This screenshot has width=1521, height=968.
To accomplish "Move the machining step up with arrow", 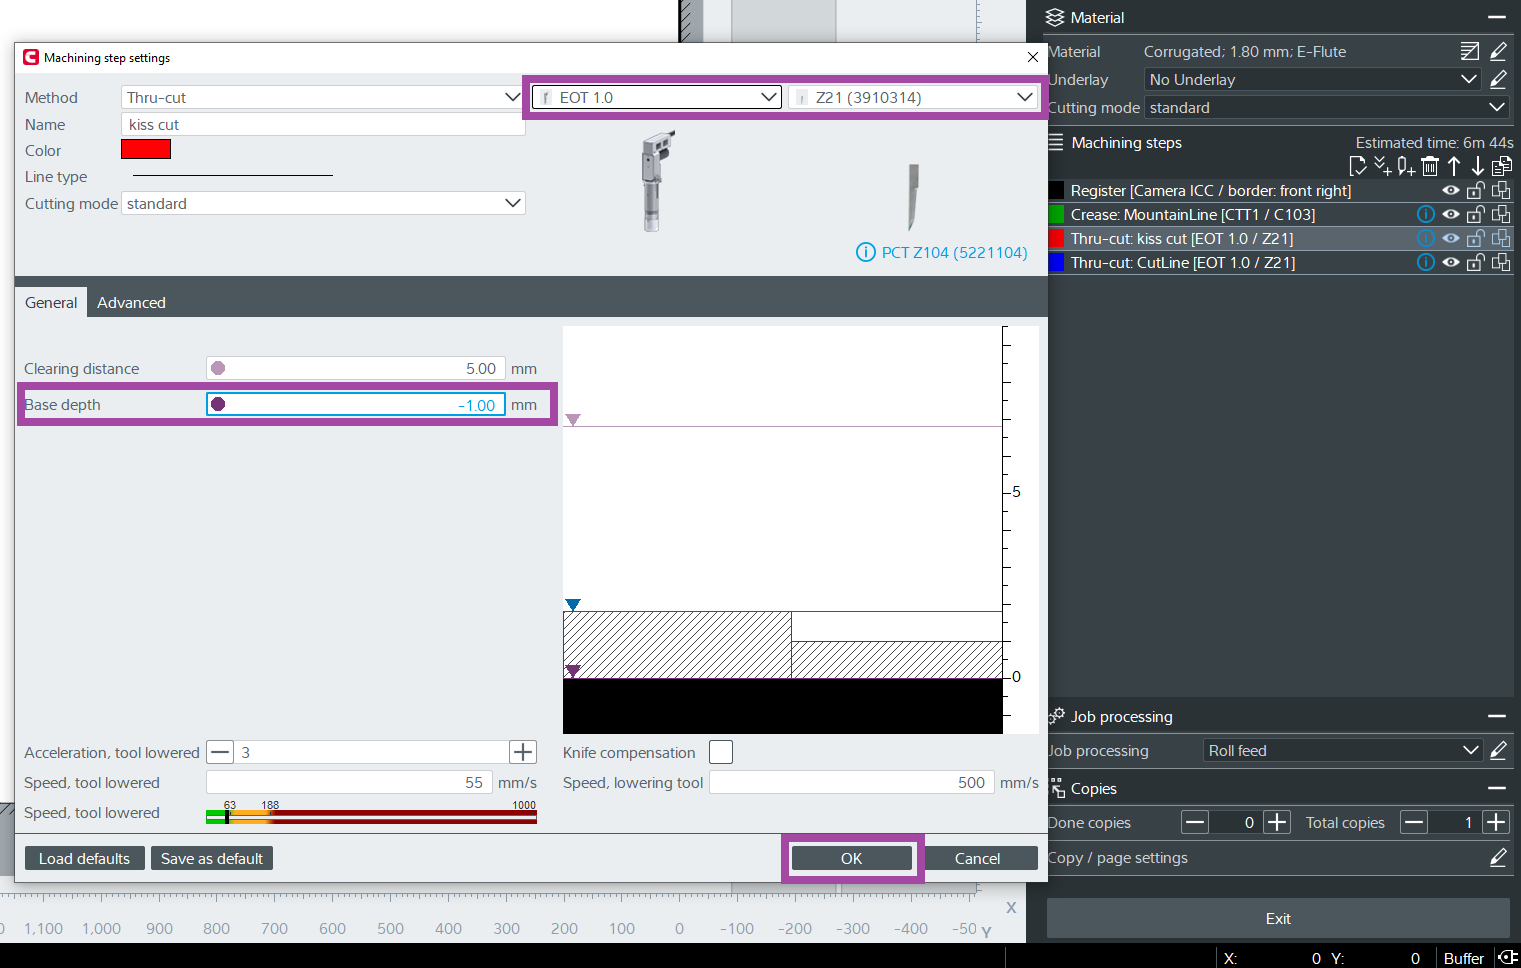I will click(1454, 166).
